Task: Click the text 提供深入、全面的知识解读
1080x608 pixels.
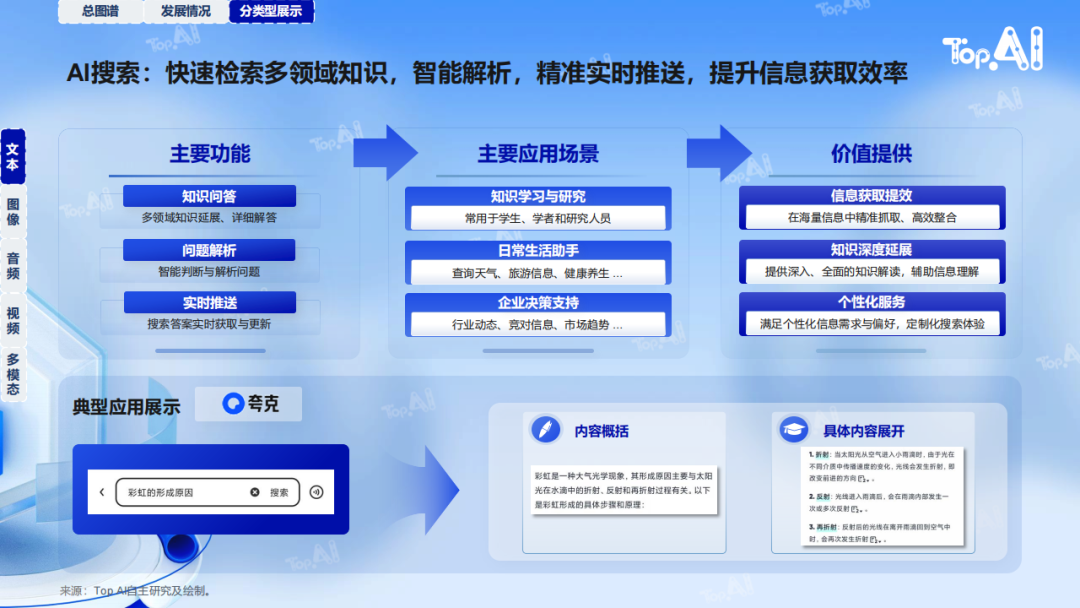Action: (x=834, y=271)
